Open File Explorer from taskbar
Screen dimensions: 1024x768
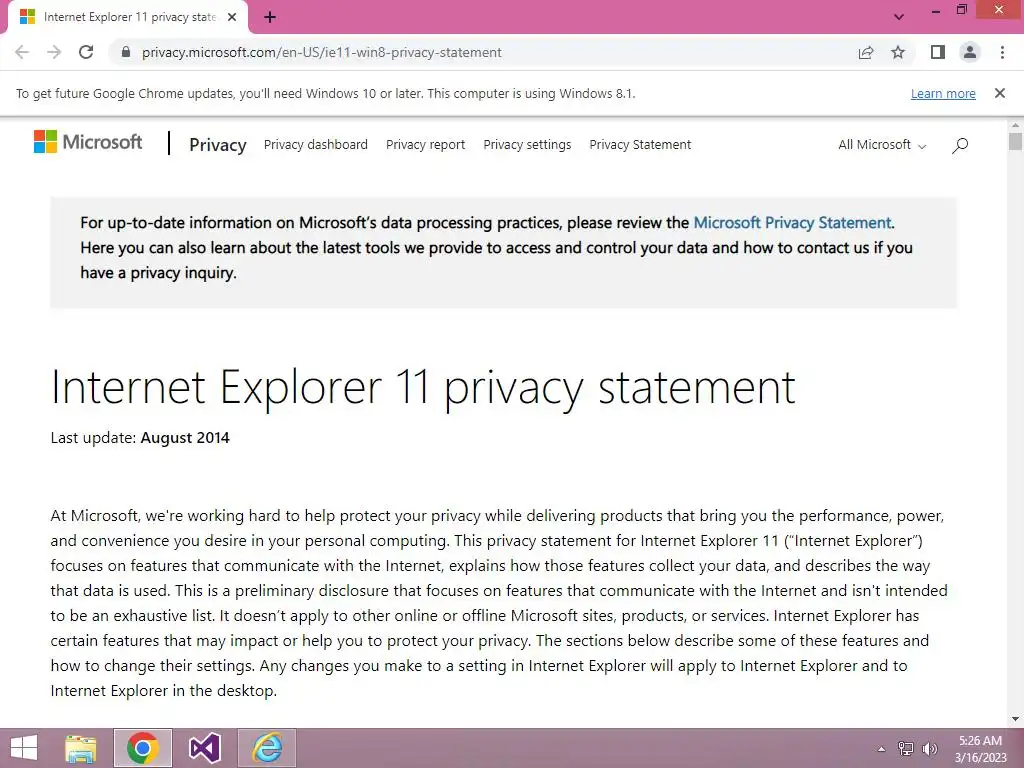coord(81,748)
